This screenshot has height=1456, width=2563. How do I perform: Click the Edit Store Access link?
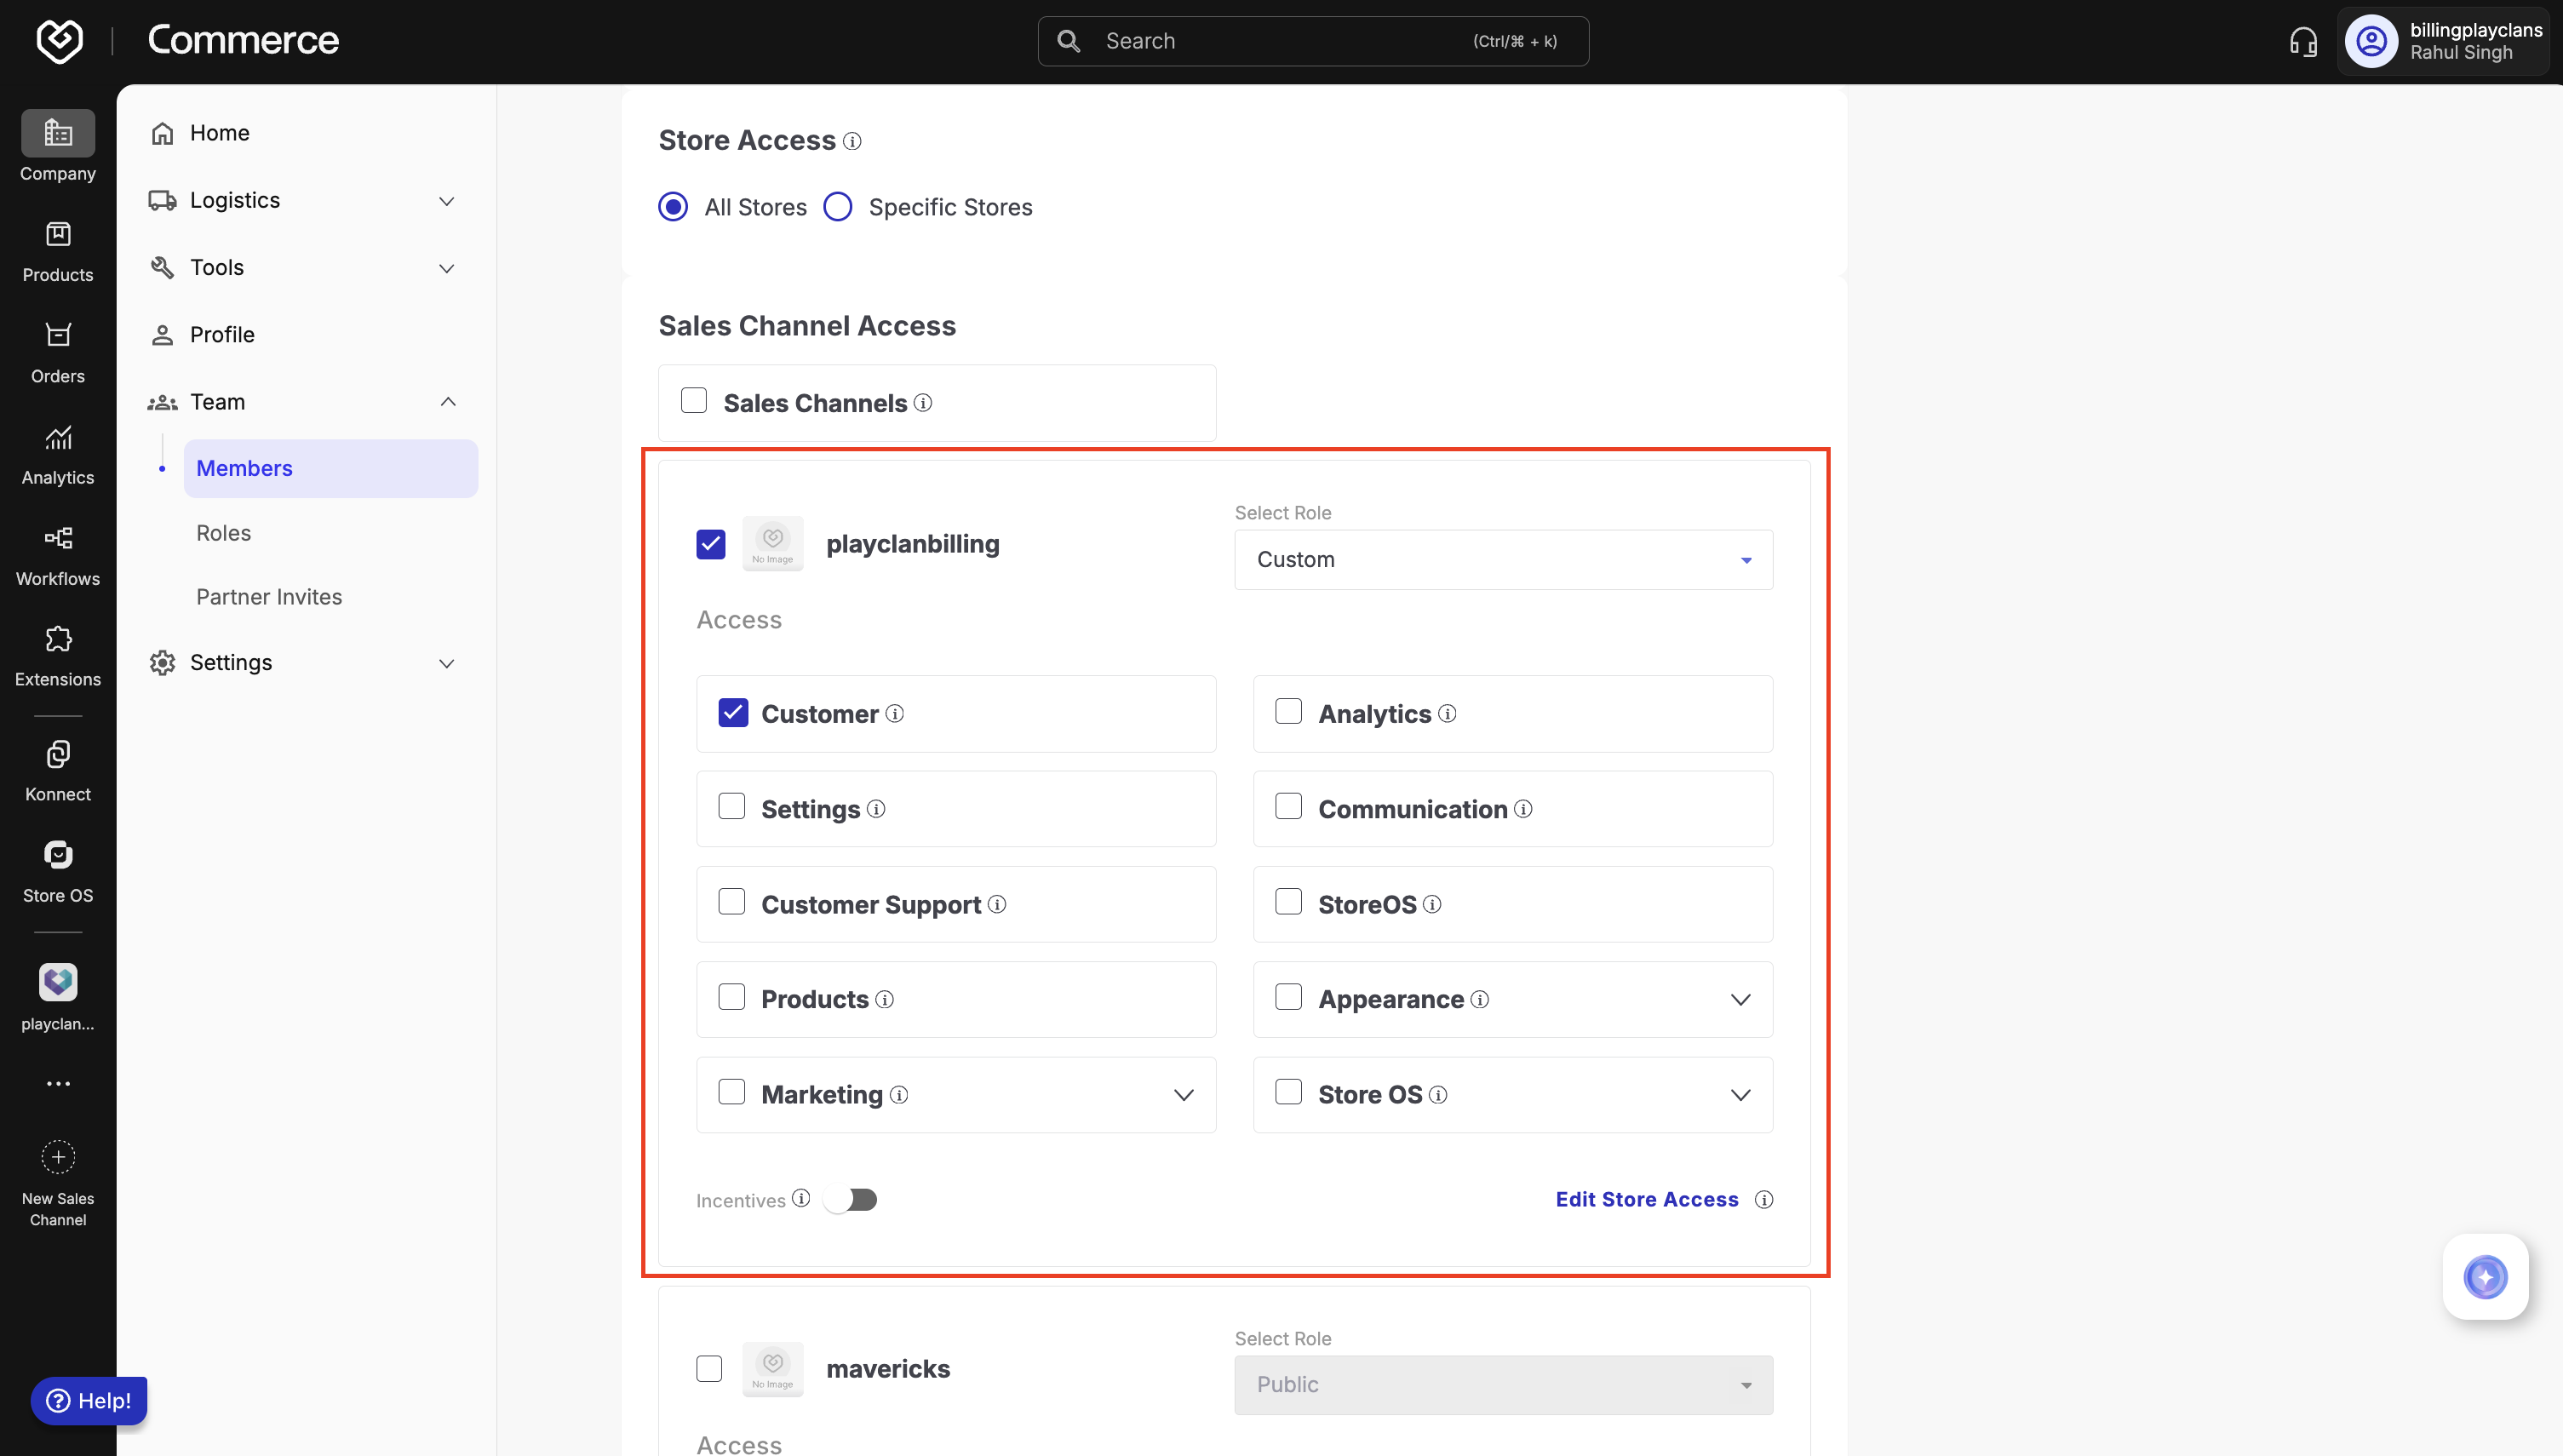[1646, 1199]
